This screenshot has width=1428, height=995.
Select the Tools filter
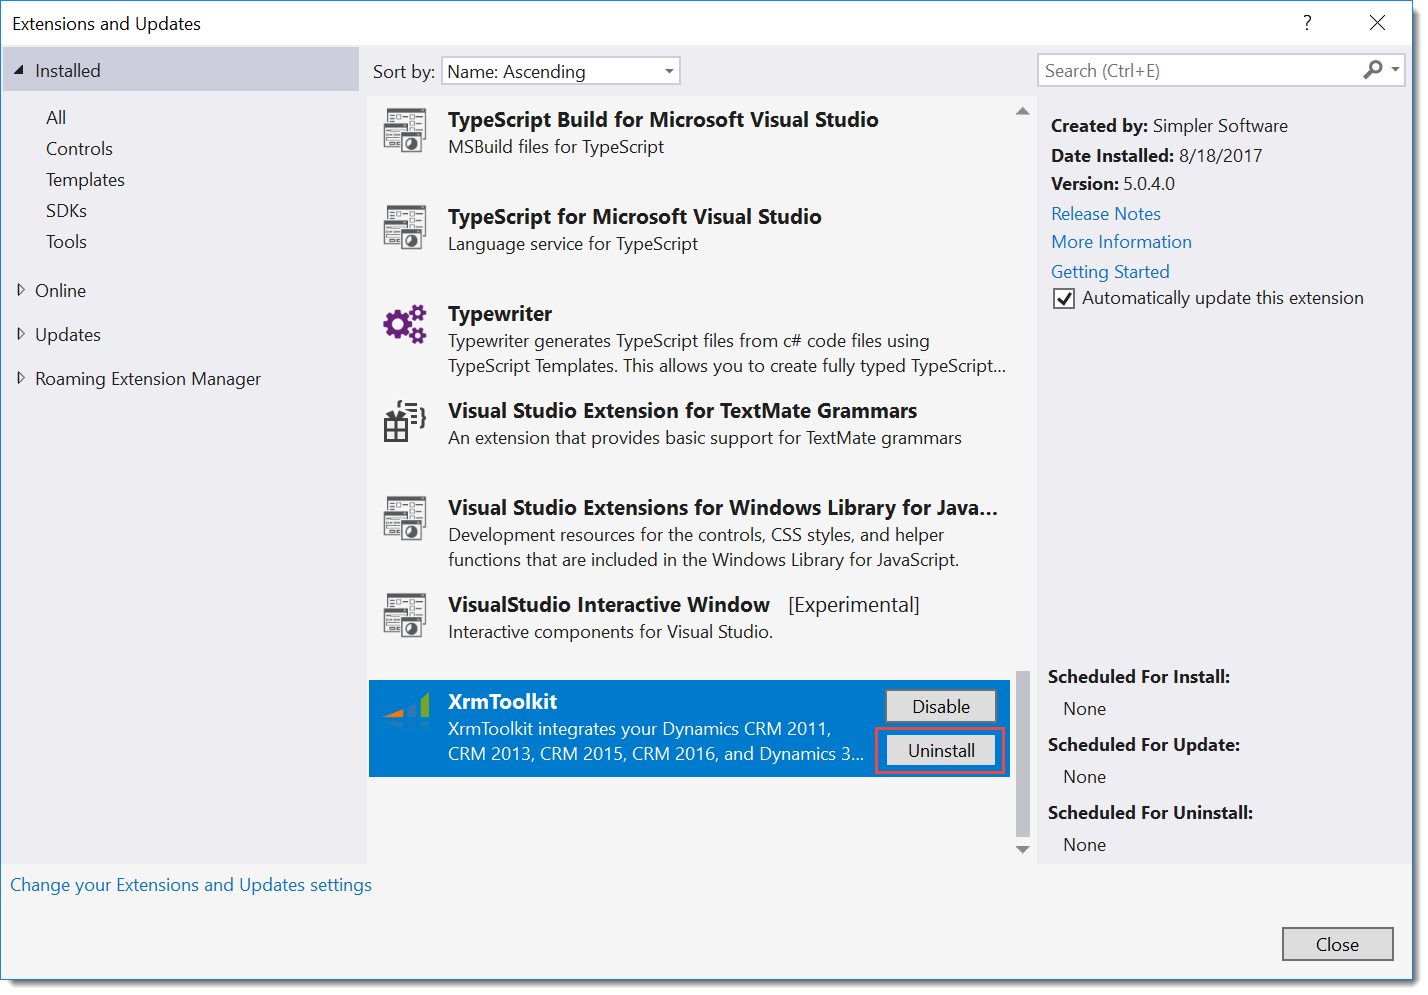66,241
